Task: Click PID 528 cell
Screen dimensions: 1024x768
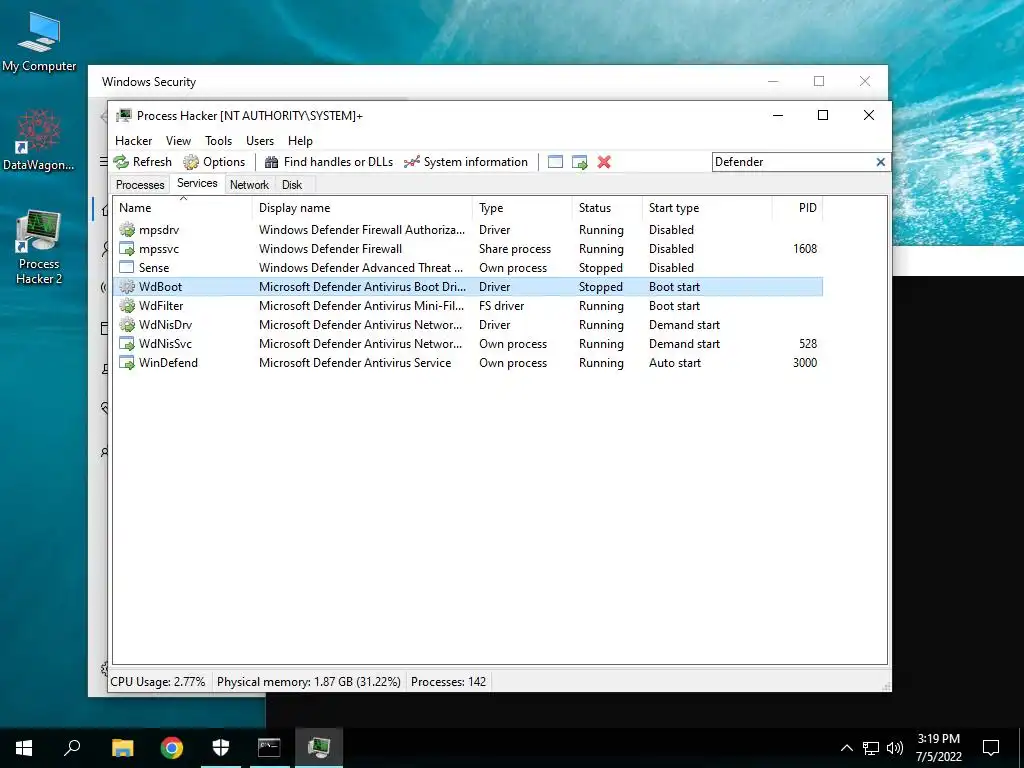Action: [808, 344]
